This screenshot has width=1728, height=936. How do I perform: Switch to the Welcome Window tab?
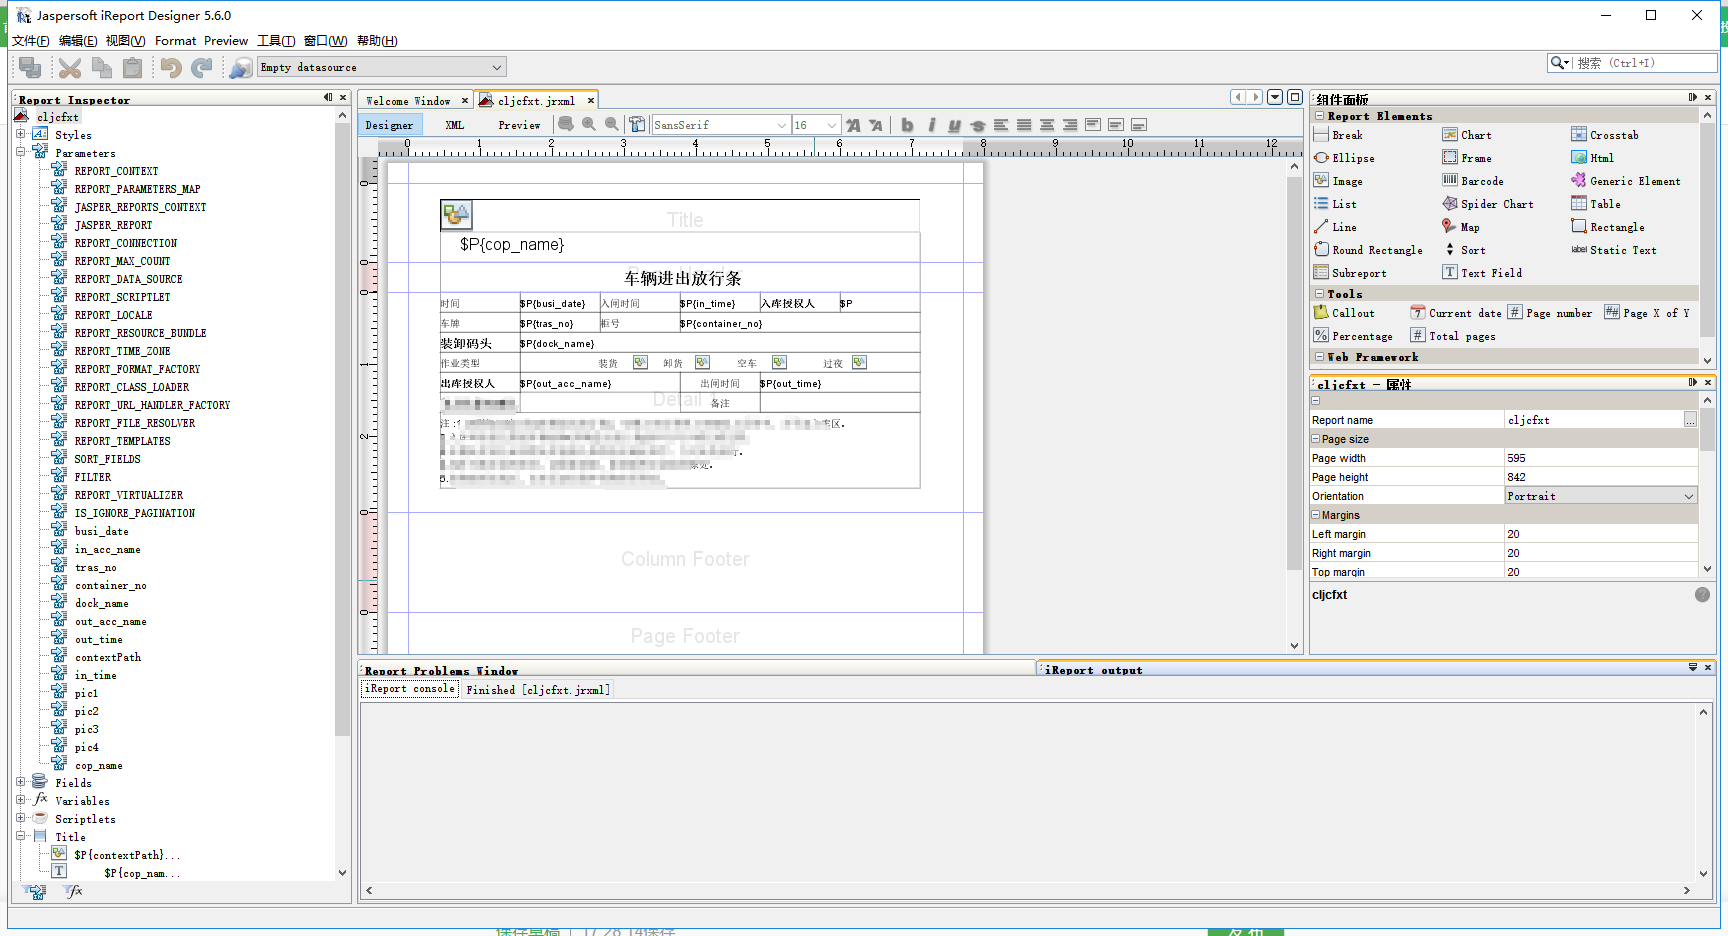coord(409,101)
